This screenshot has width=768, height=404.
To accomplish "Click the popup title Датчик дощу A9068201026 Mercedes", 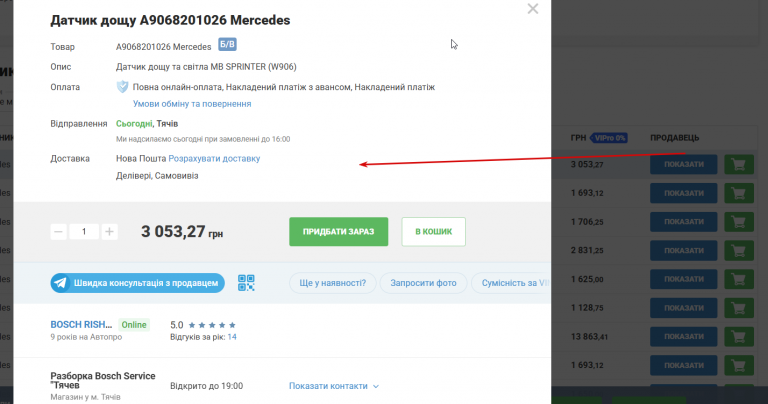I will pyautogui.click(x=170, y=21).
